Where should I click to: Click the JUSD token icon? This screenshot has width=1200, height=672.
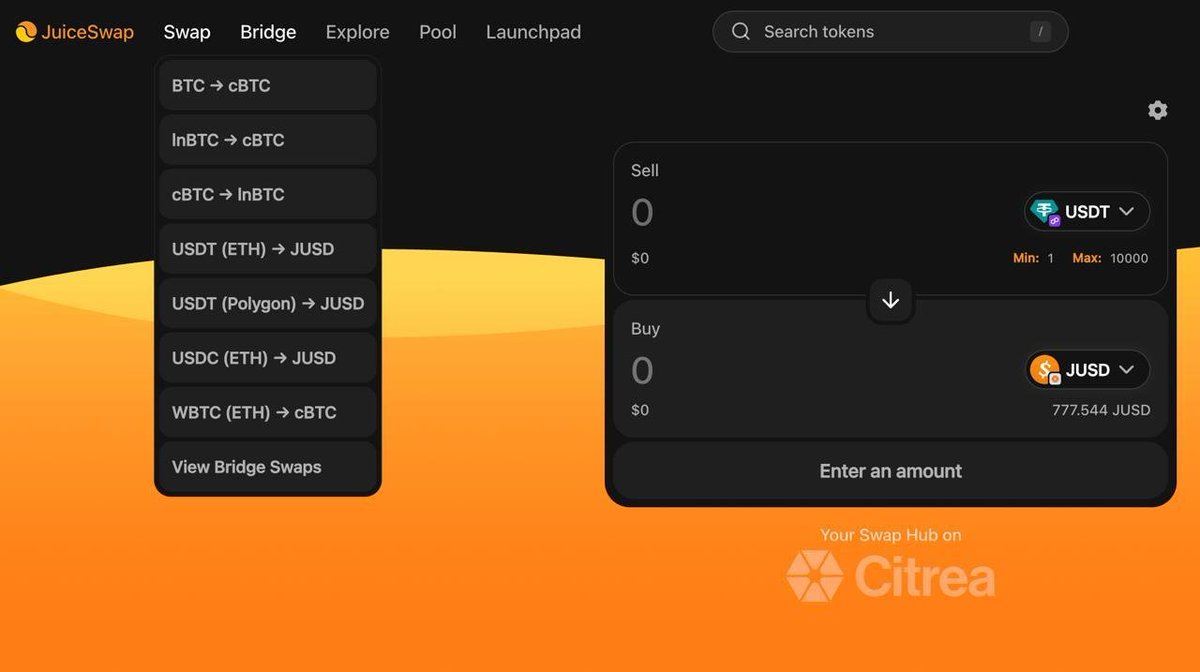1045,370
